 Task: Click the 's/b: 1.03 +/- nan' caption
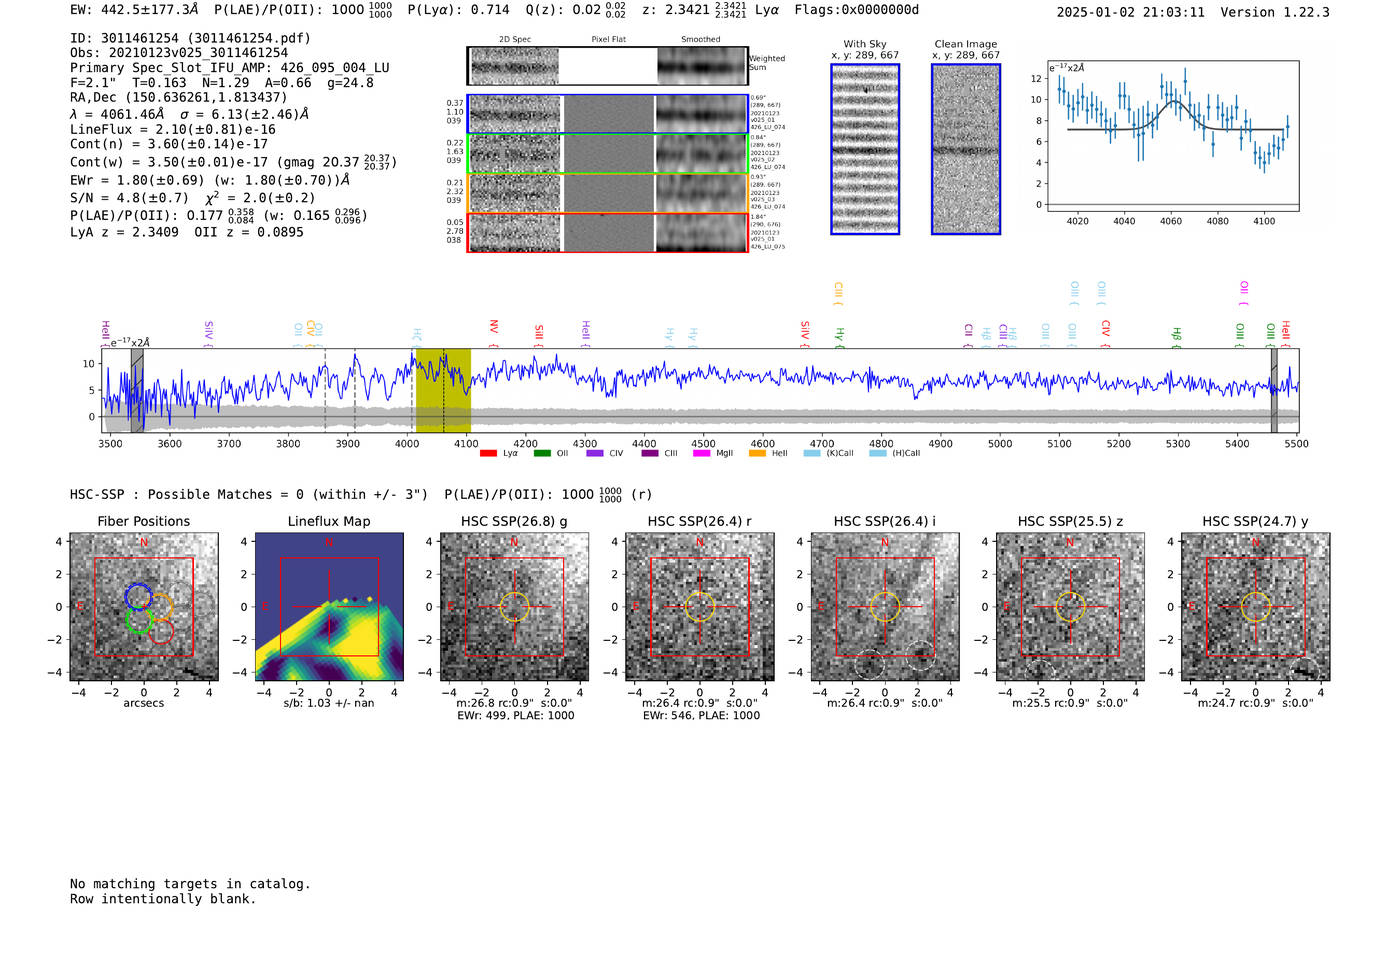(329, 703)
